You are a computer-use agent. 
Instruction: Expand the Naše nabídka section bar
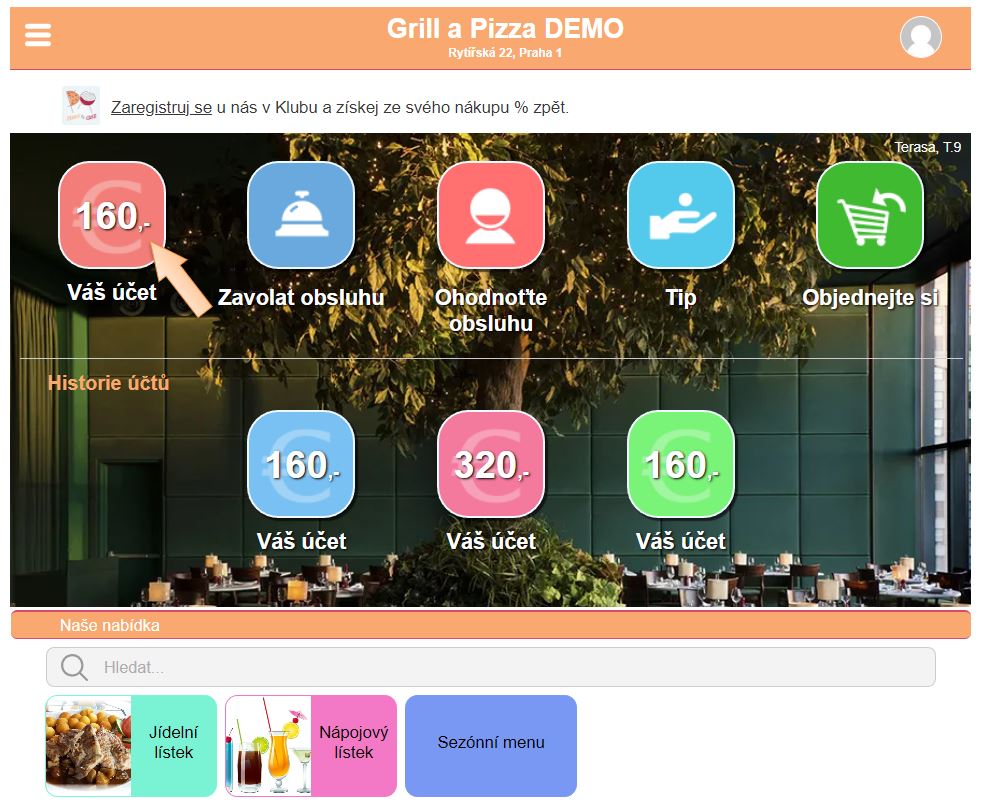click(490, 625)
